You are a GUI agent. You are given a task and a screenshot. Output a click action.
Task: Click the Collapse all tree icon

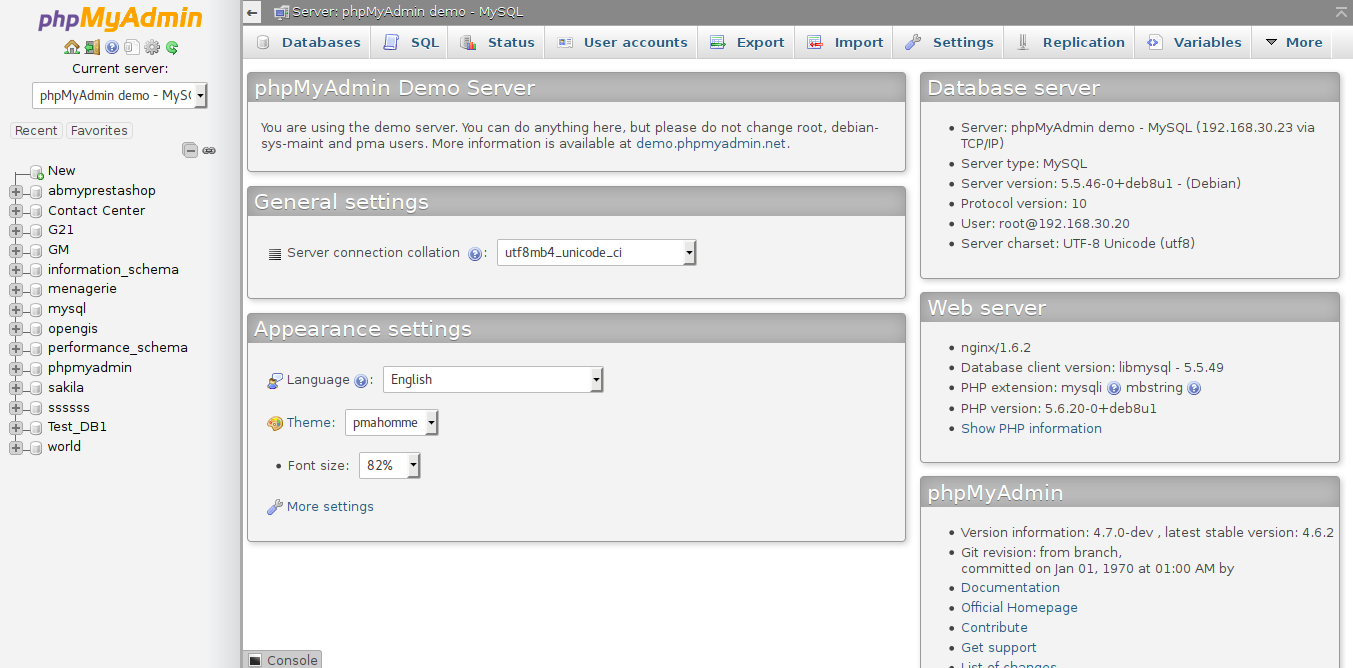190,150
